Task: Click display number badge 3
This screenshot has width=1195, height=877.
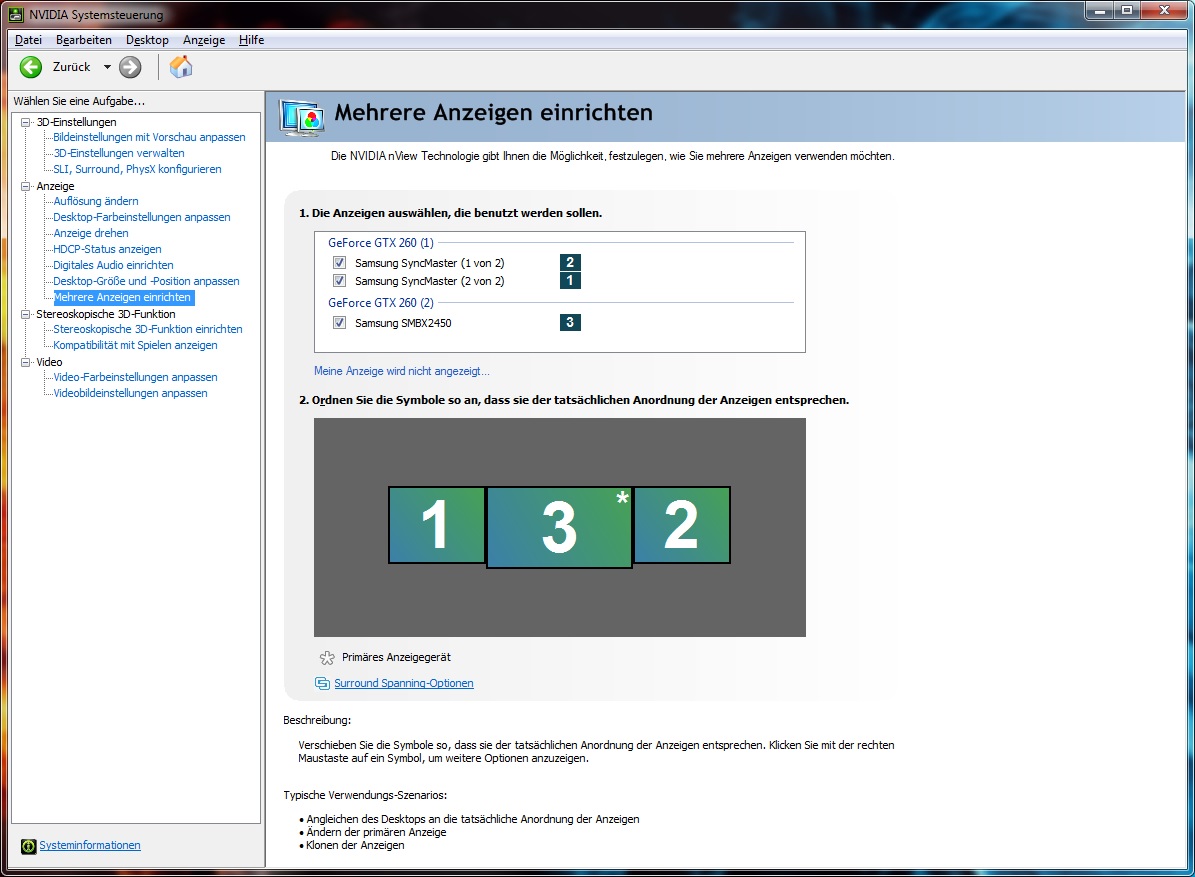Action: (570, 322)
